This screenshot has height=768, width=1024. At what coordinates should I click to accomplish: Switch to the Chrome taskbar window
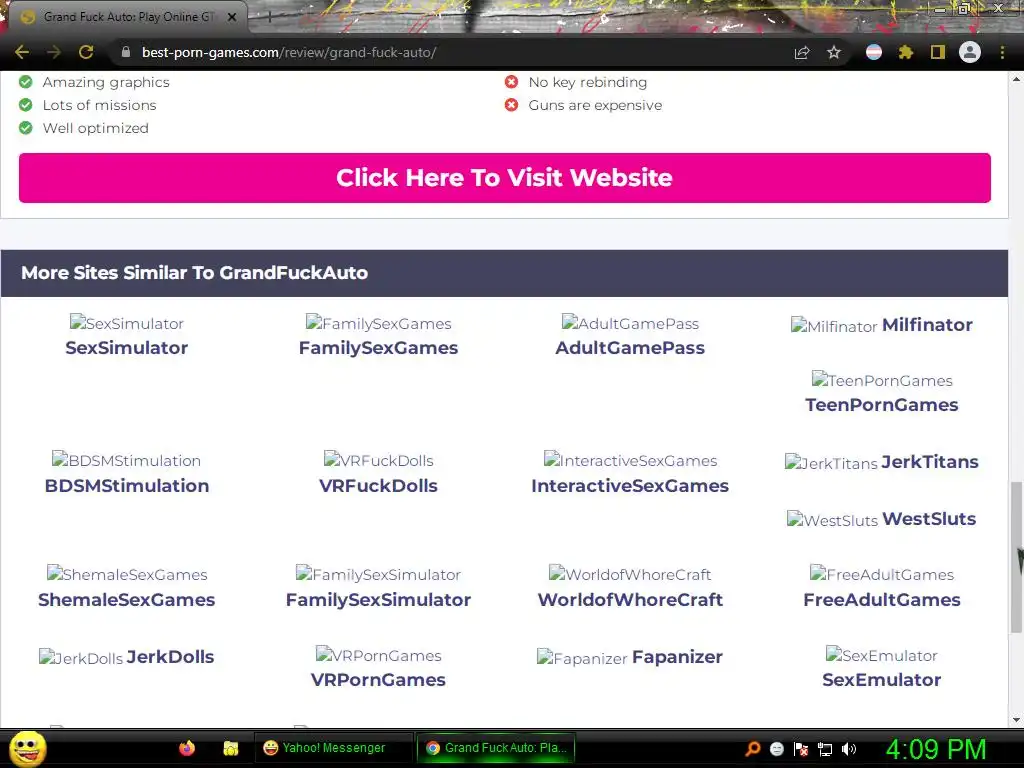click(496, 748)
